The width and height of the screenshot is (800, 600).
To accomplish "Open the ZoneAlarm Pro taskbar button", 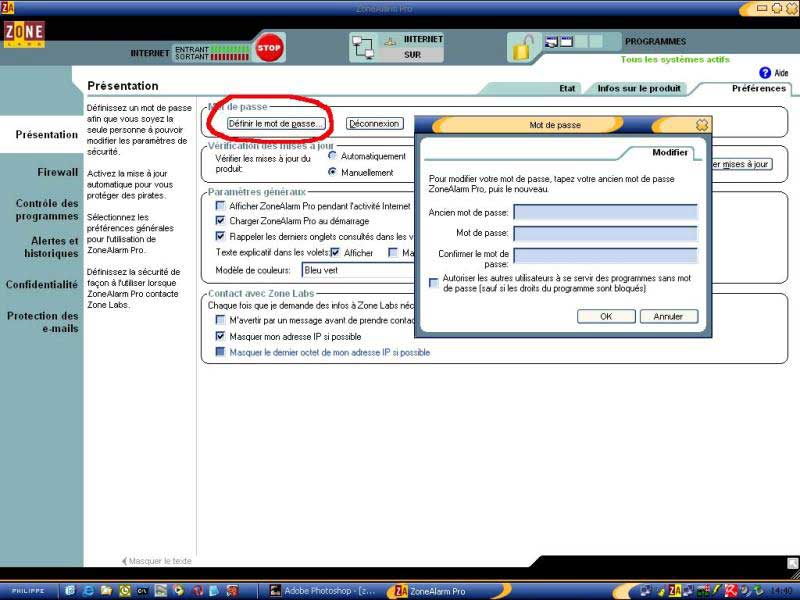I will tap(430, 591).
